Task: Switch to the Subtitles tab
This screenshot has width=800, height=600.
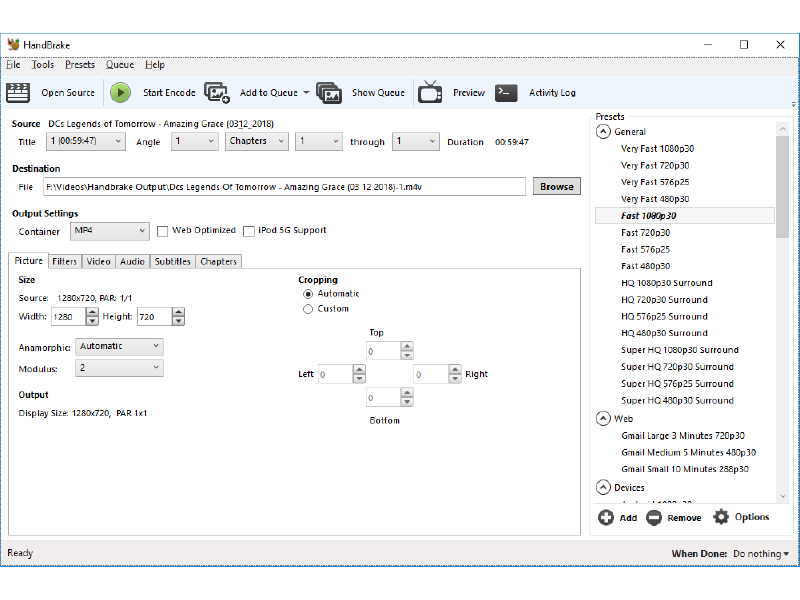Action: click(x=172, y=262)
